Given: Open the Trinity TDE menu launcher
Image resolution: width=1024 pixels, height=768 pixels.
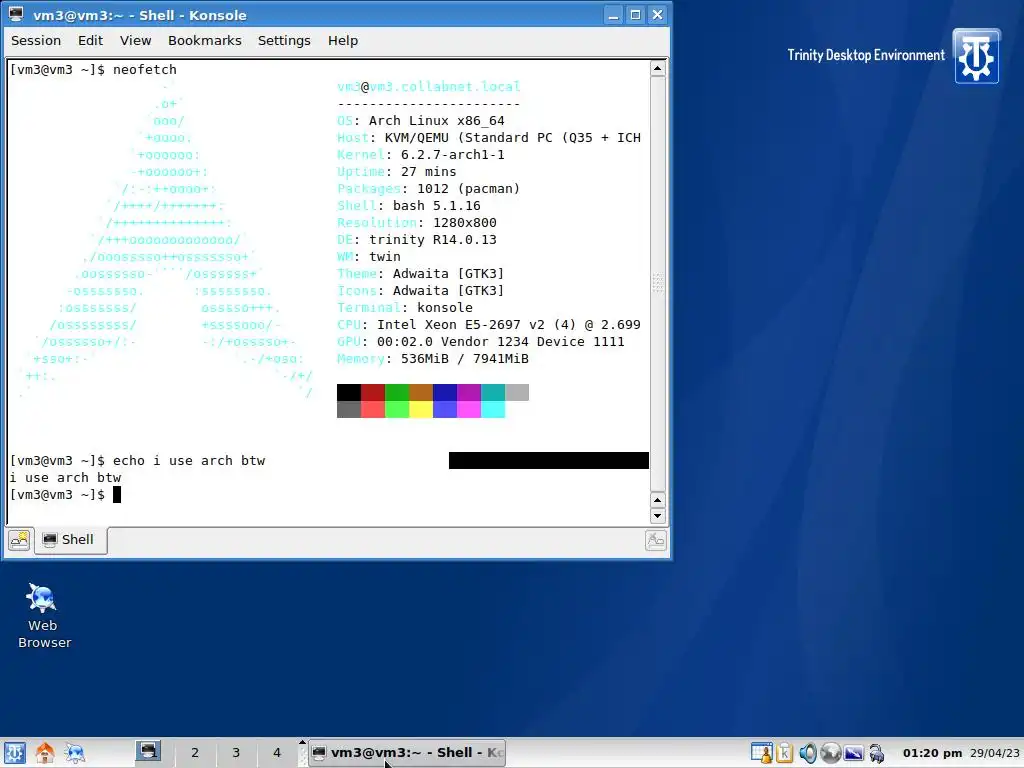Looking at the screenshot, I should [14, 753].
